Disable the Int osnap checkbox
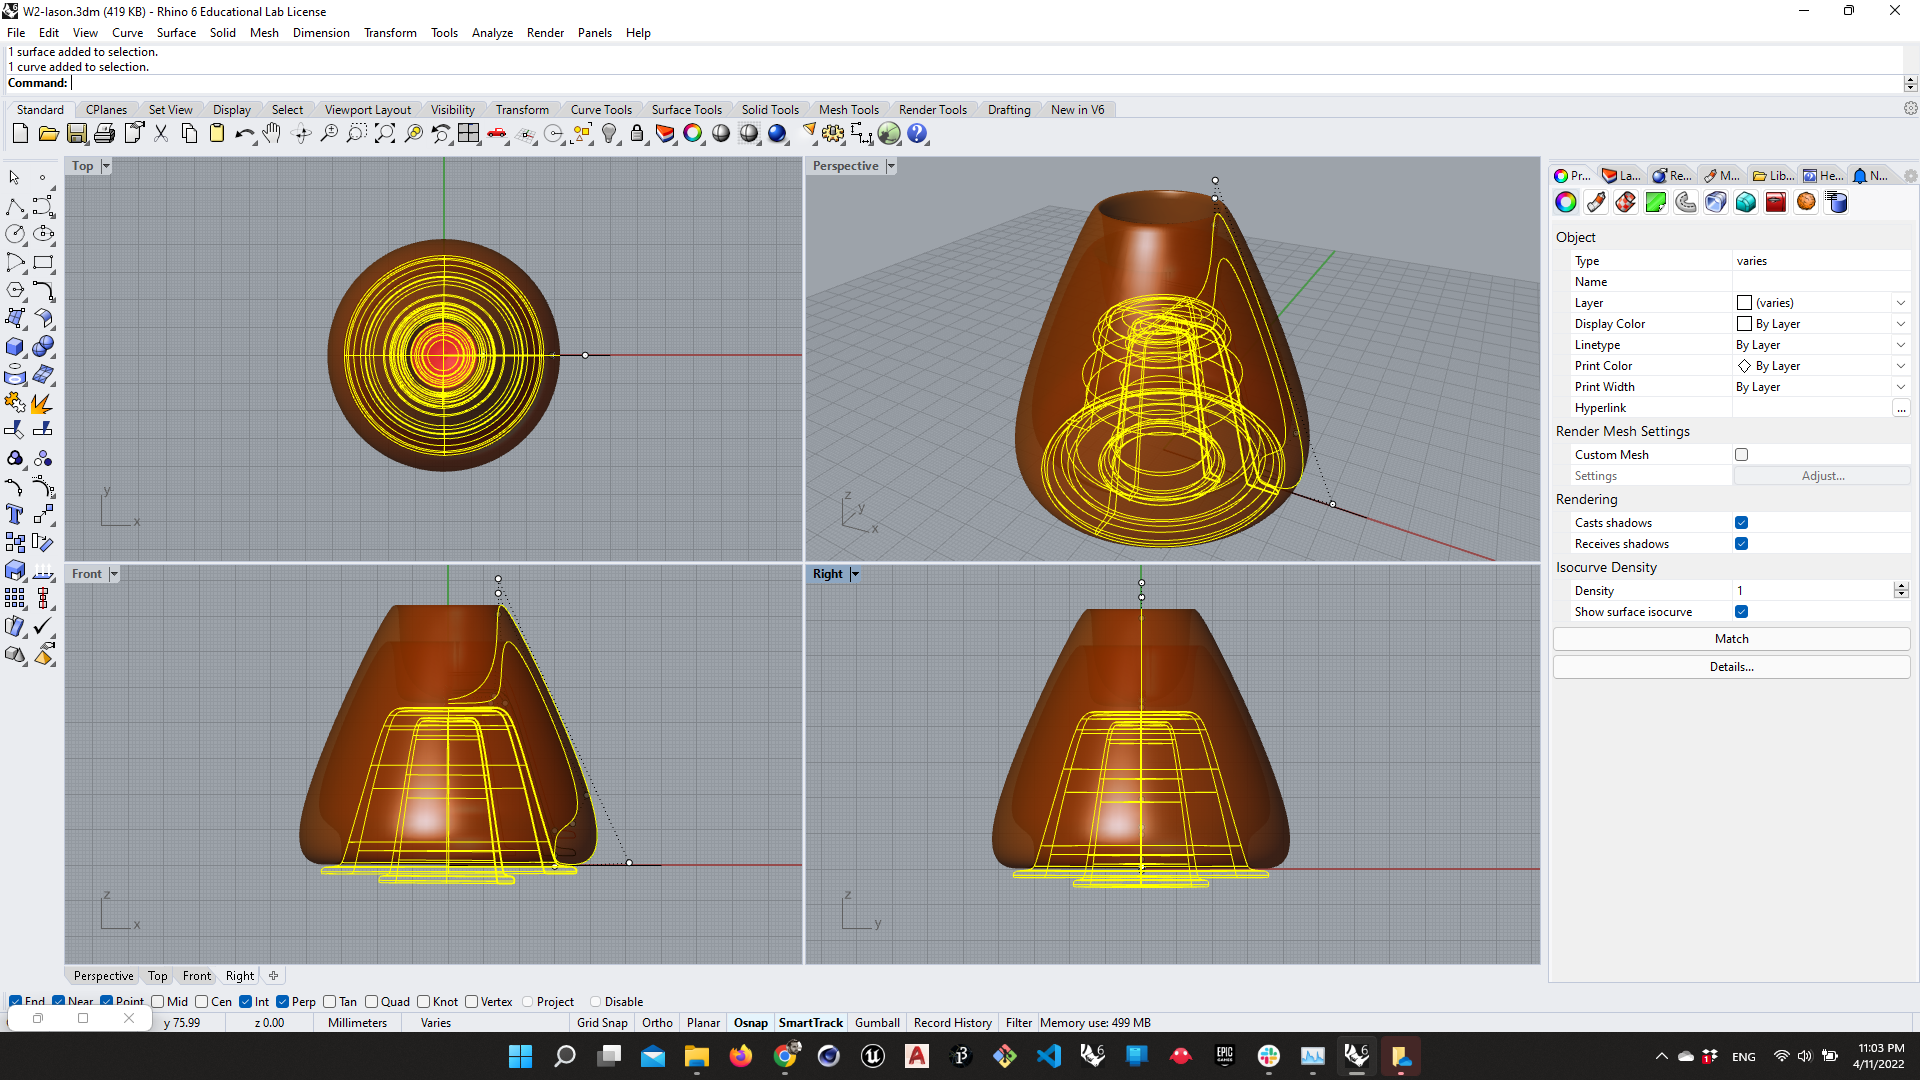This screenshot has width=1920, height=1080. 245,1001
